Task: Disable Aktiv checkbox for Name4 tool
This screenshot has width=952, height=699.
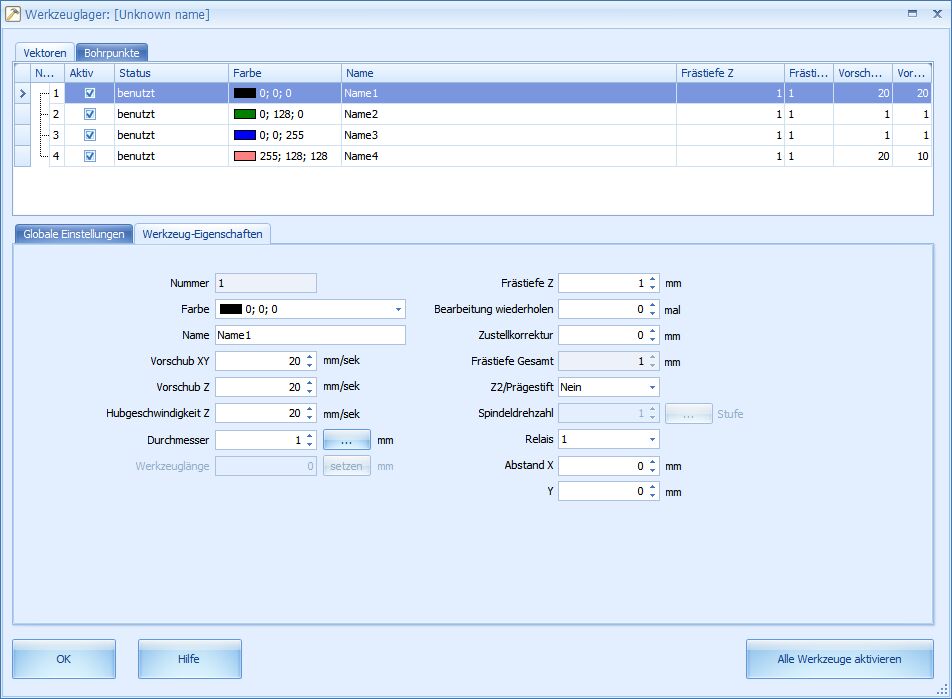Action: click(90, 156)
